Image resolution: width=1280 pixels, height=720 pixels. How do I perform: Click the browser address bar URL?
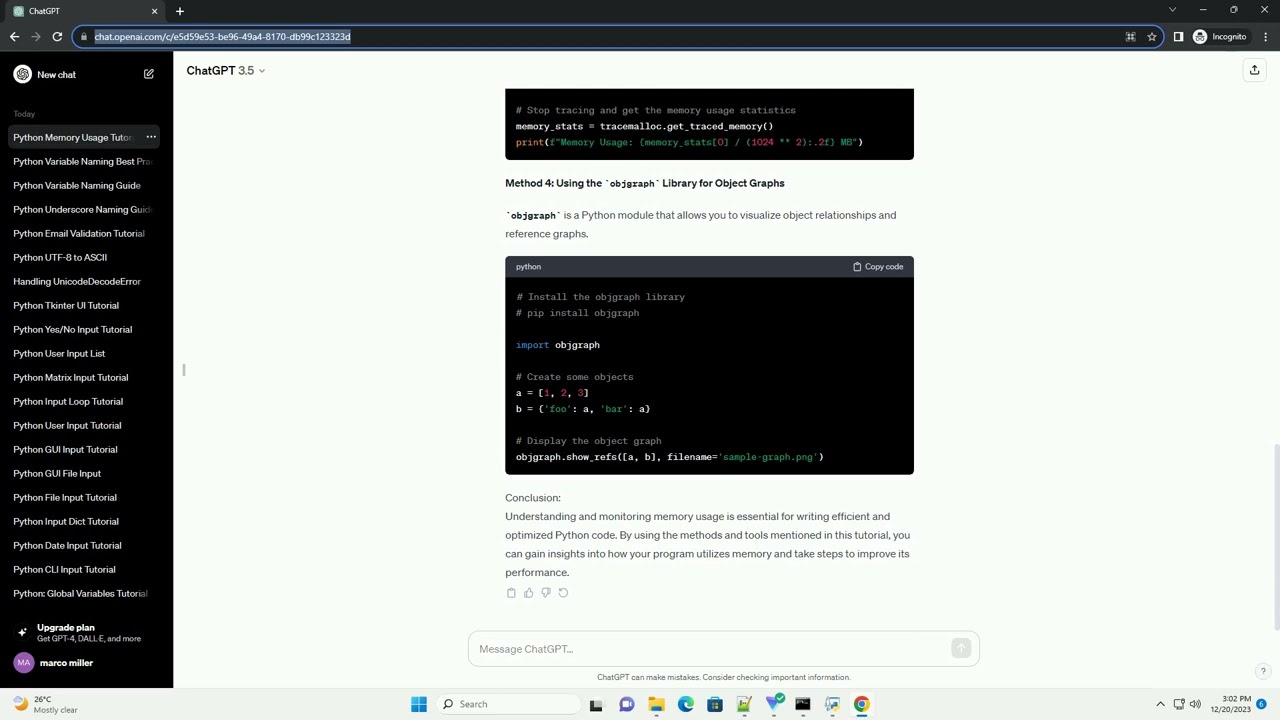point(222,37)
